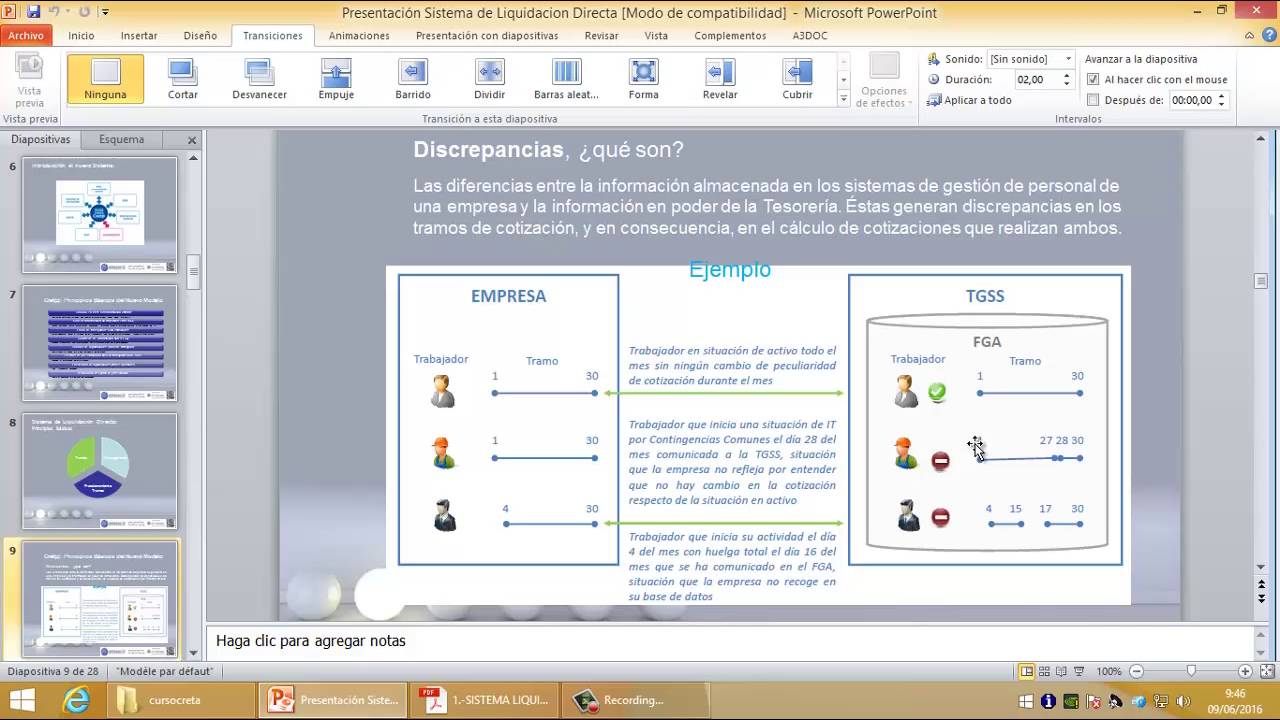
Task: Apply the Dividir transition
Action: click(x=490, y=79)
